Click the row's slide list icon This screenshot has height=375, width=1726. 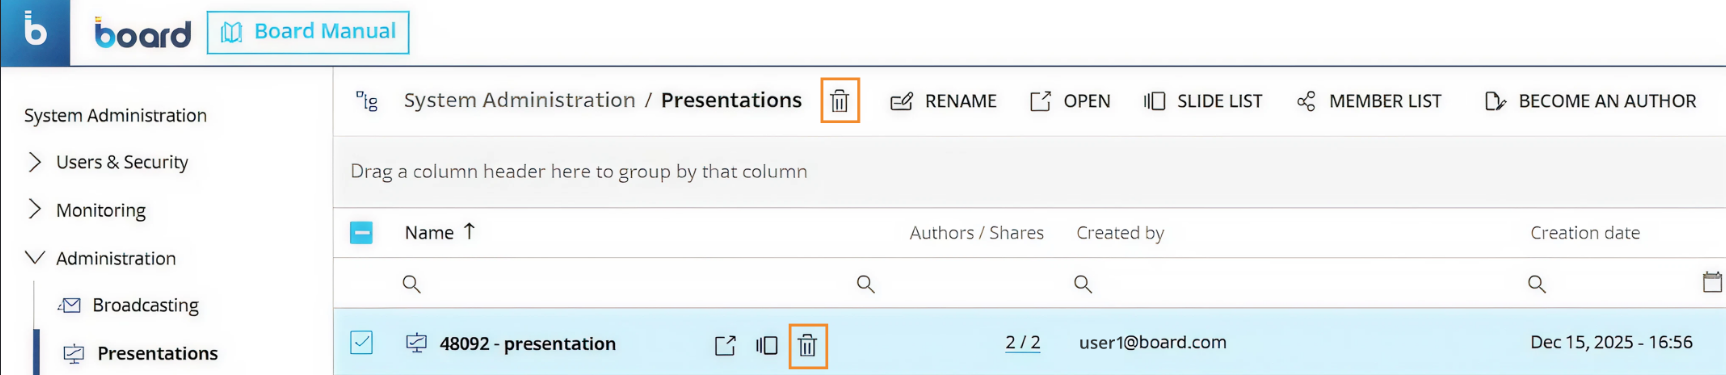pos(767,345)
